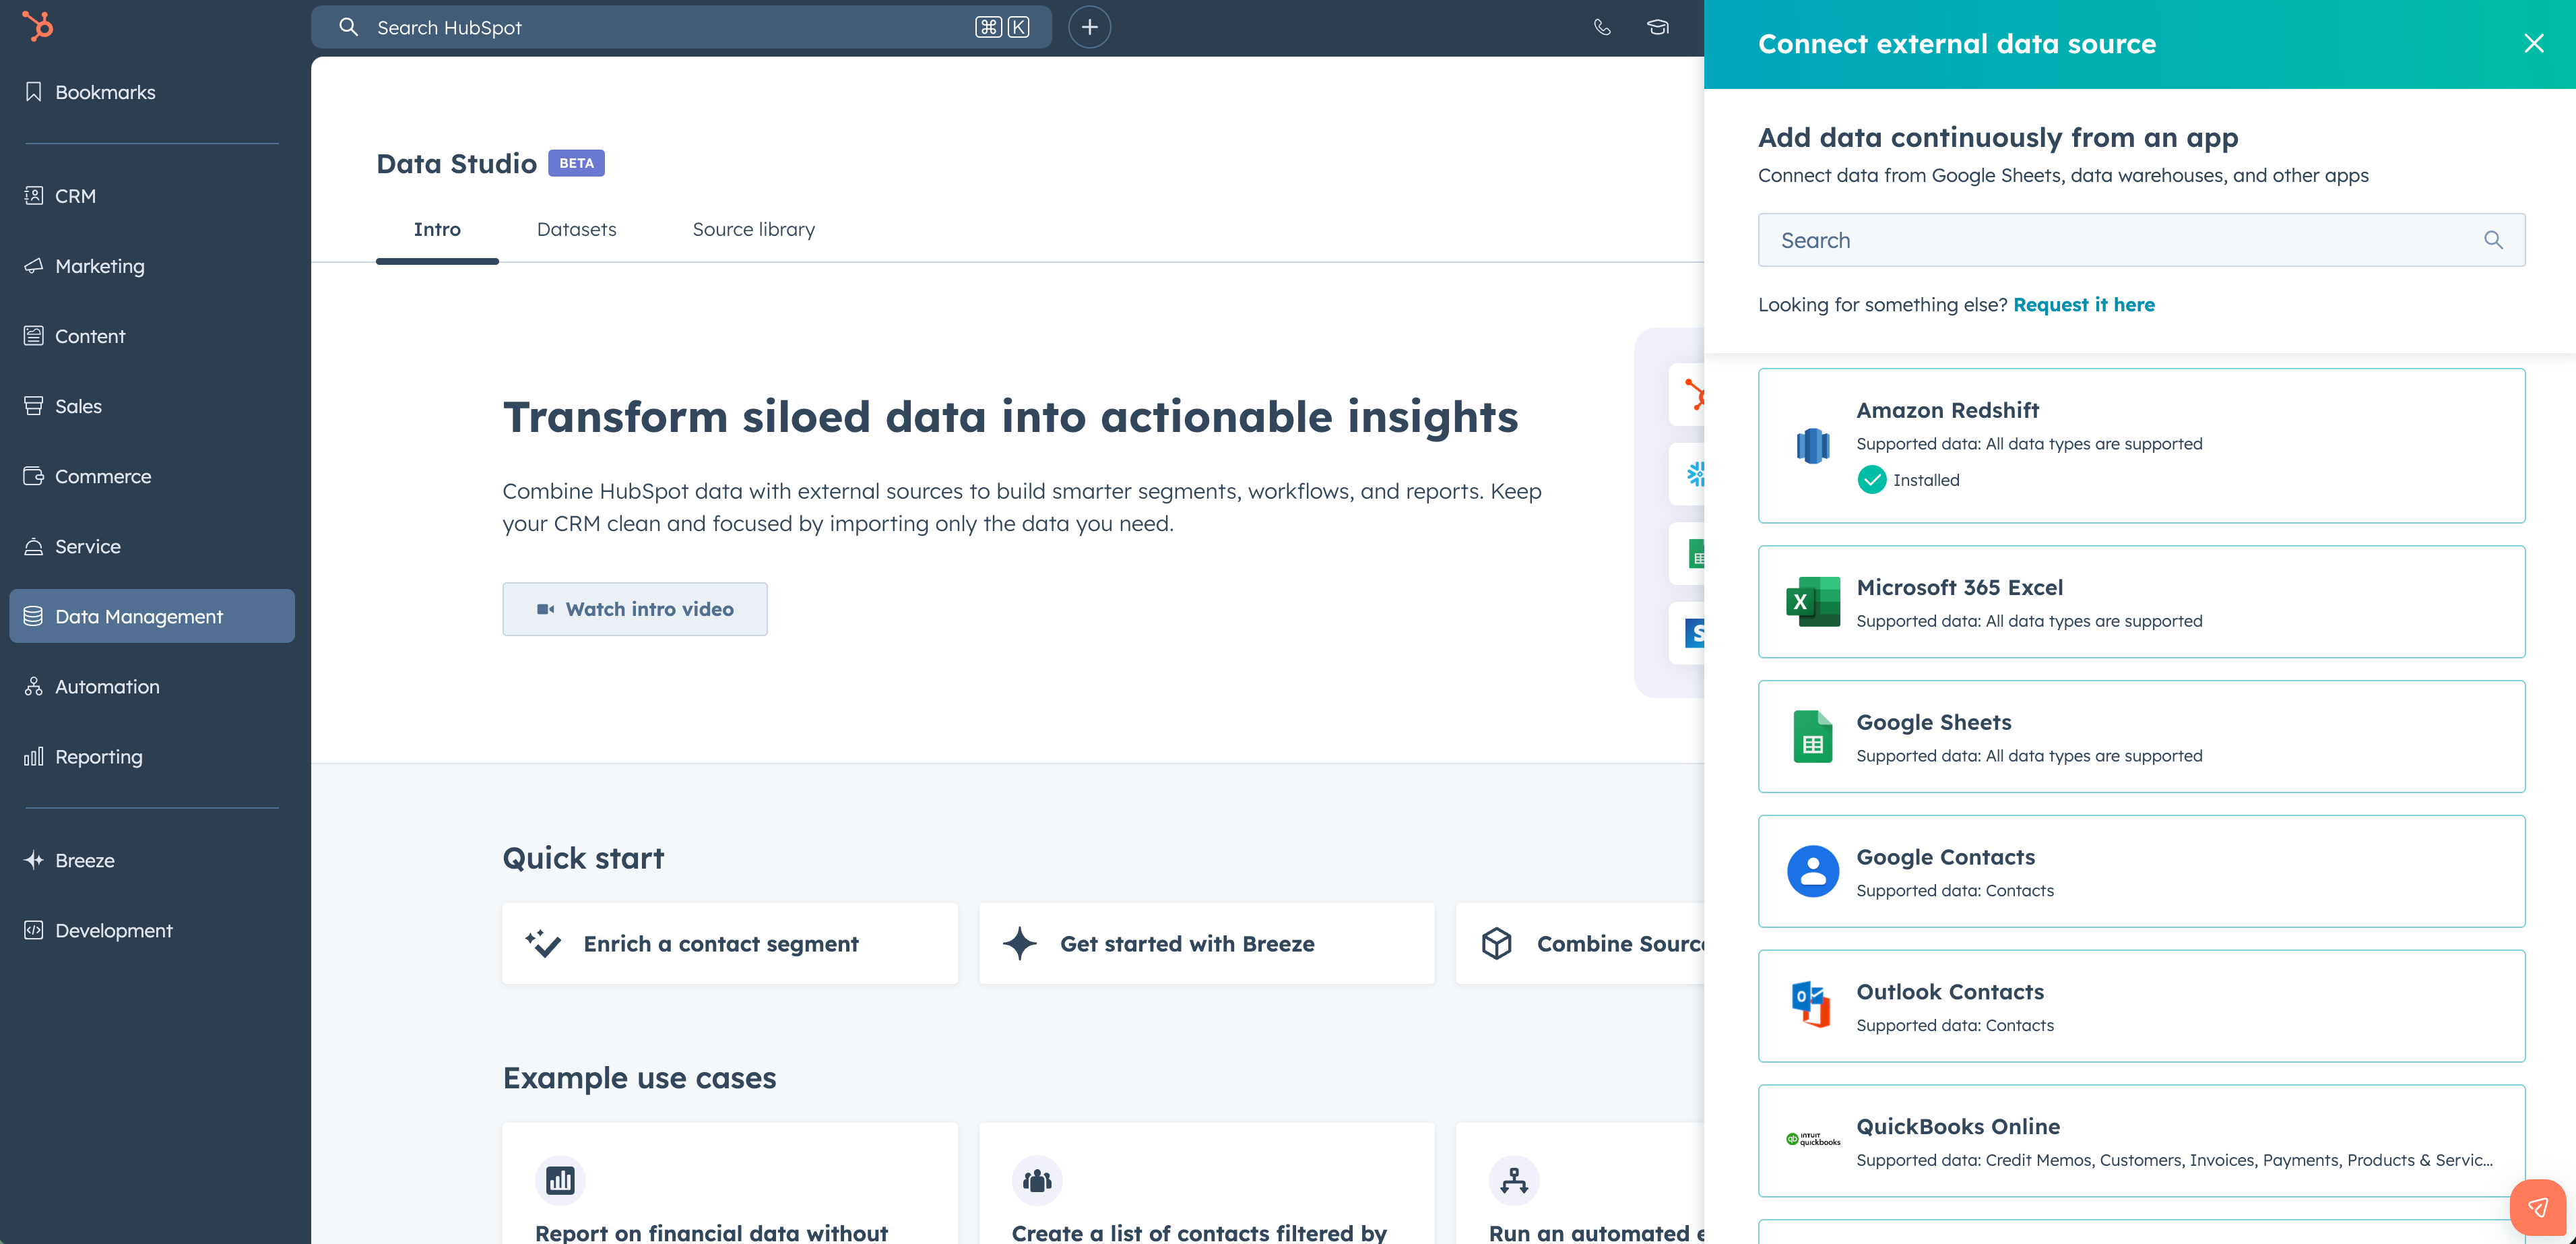Click the plus create button beside the search bar
The width and height of the screenshot is (2576, 1244).
1089,27
